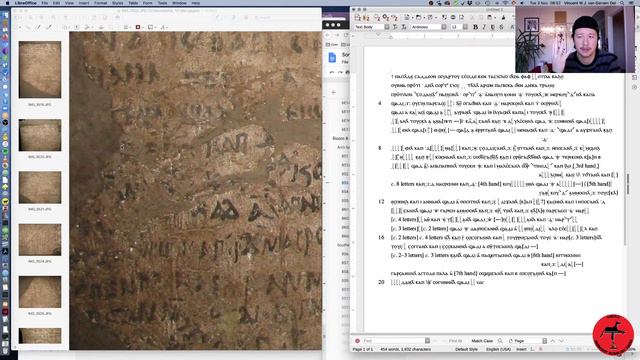
Task: Click the Find All button
Action: [455, 341]
